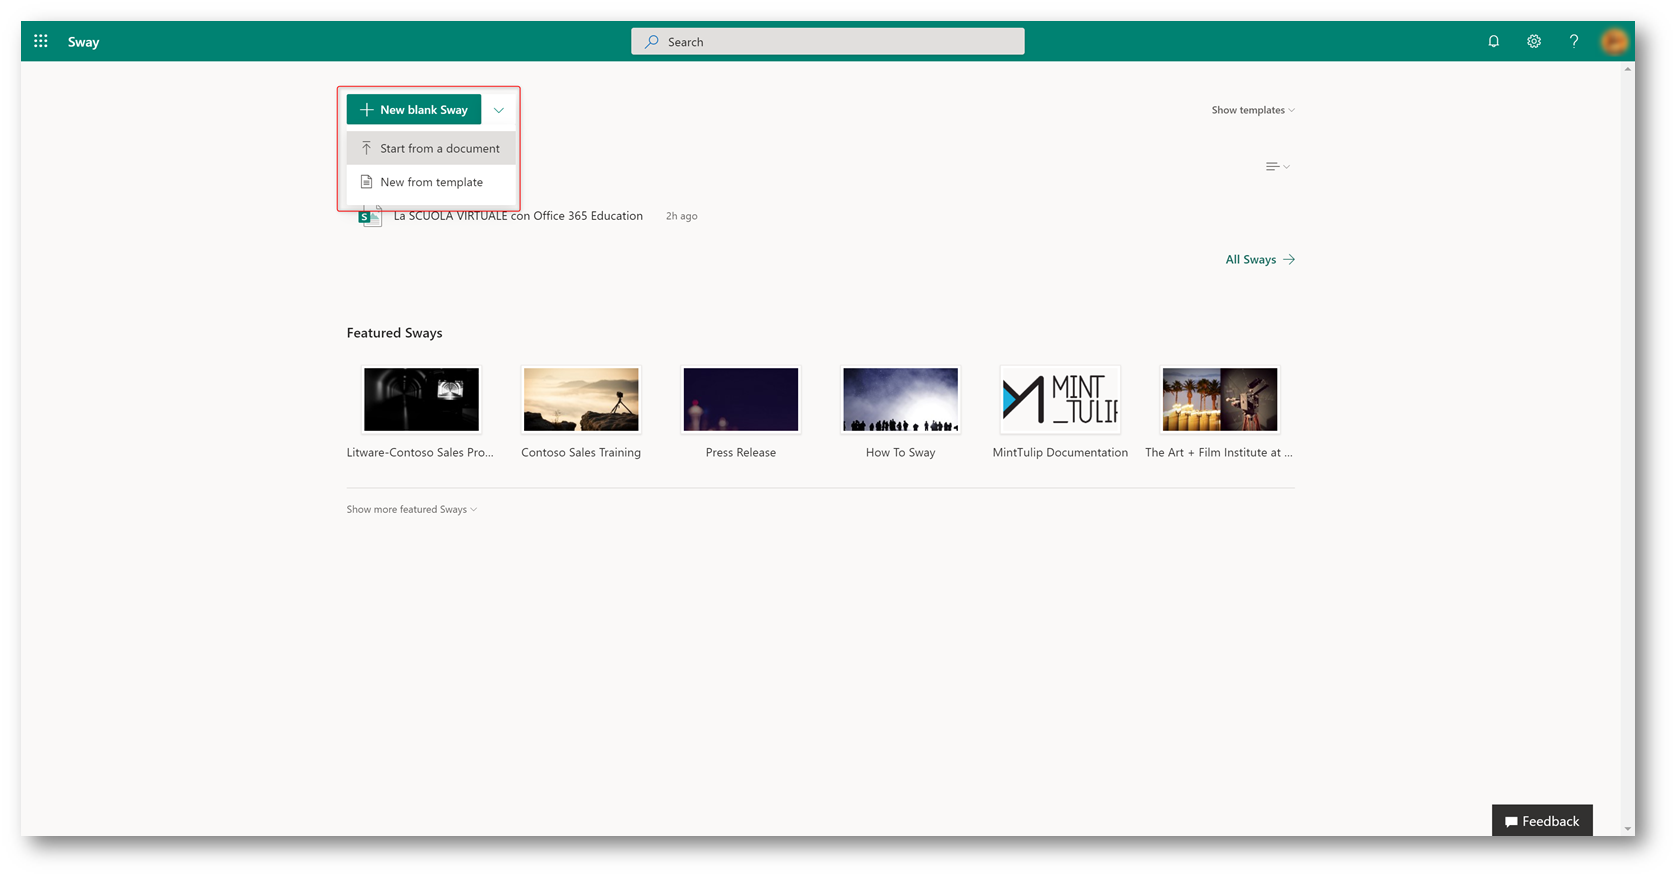Click the page scrollbar on the right

click(x=1628, y=448)
